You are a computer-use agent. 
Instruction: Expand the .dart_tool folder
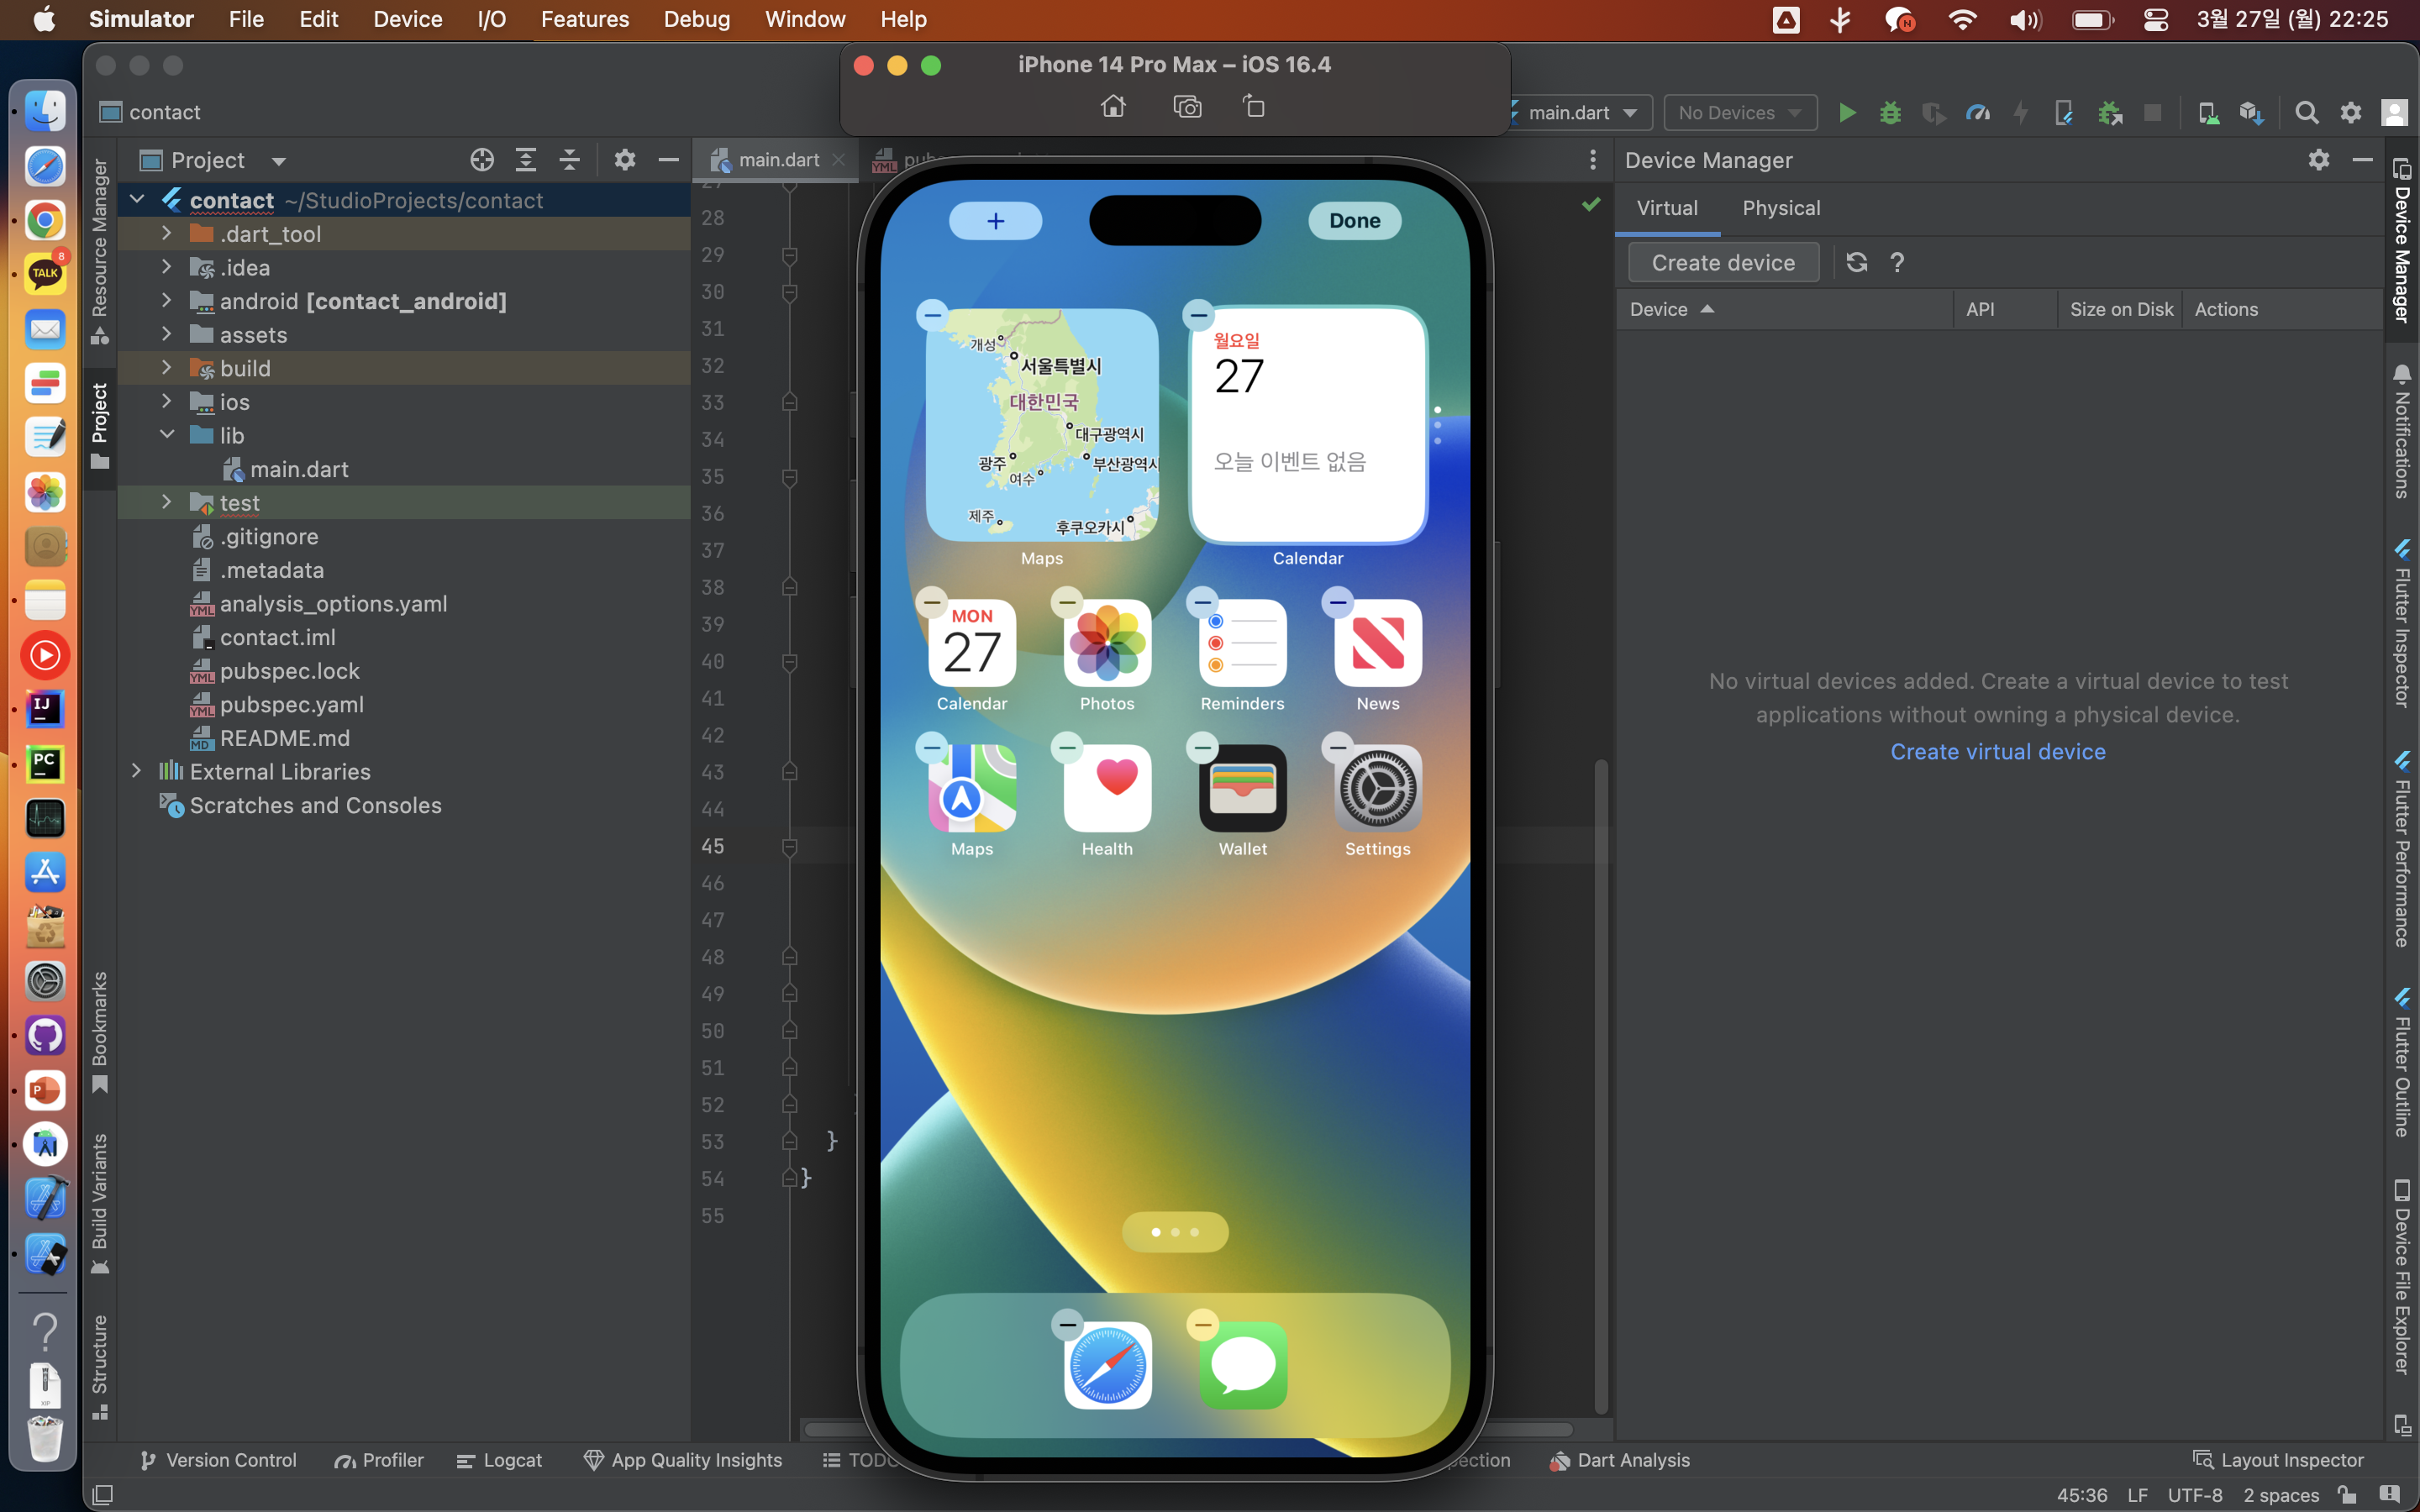167,233
